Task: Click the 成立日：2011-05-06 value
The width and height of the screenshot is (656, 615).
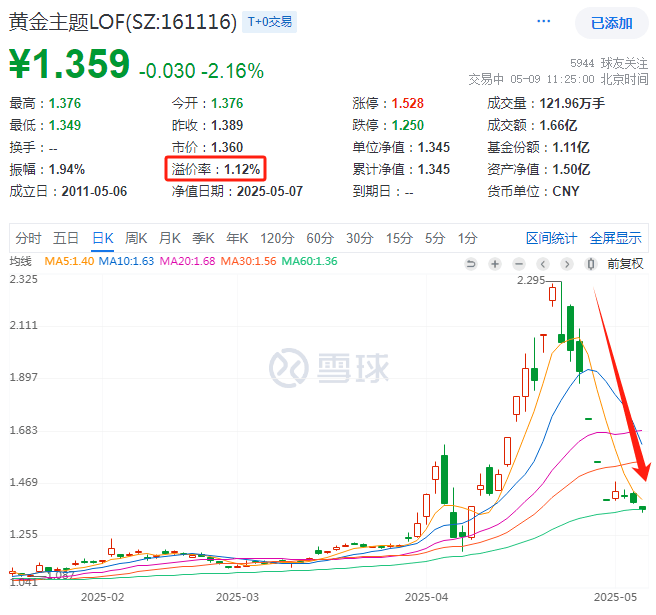Action: pos(68,192)
